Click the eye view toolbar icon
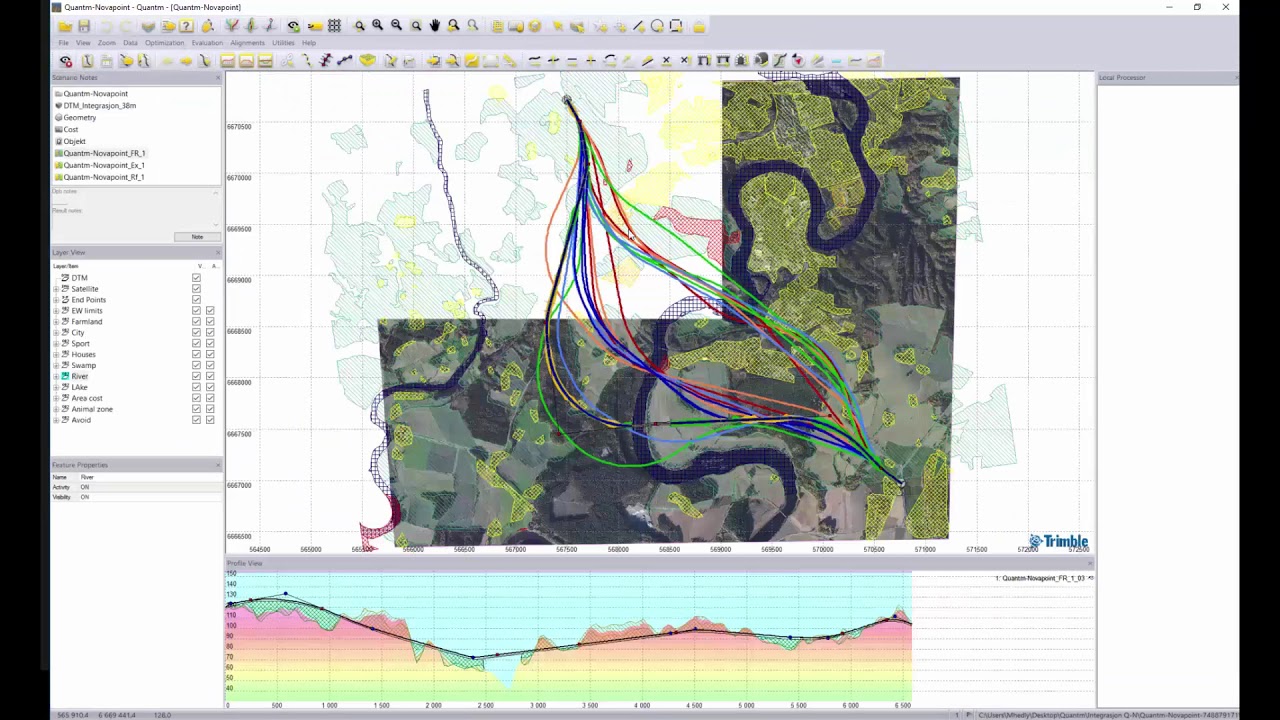The height and width of the screenshot is (720, 1280). click(293, 26)
